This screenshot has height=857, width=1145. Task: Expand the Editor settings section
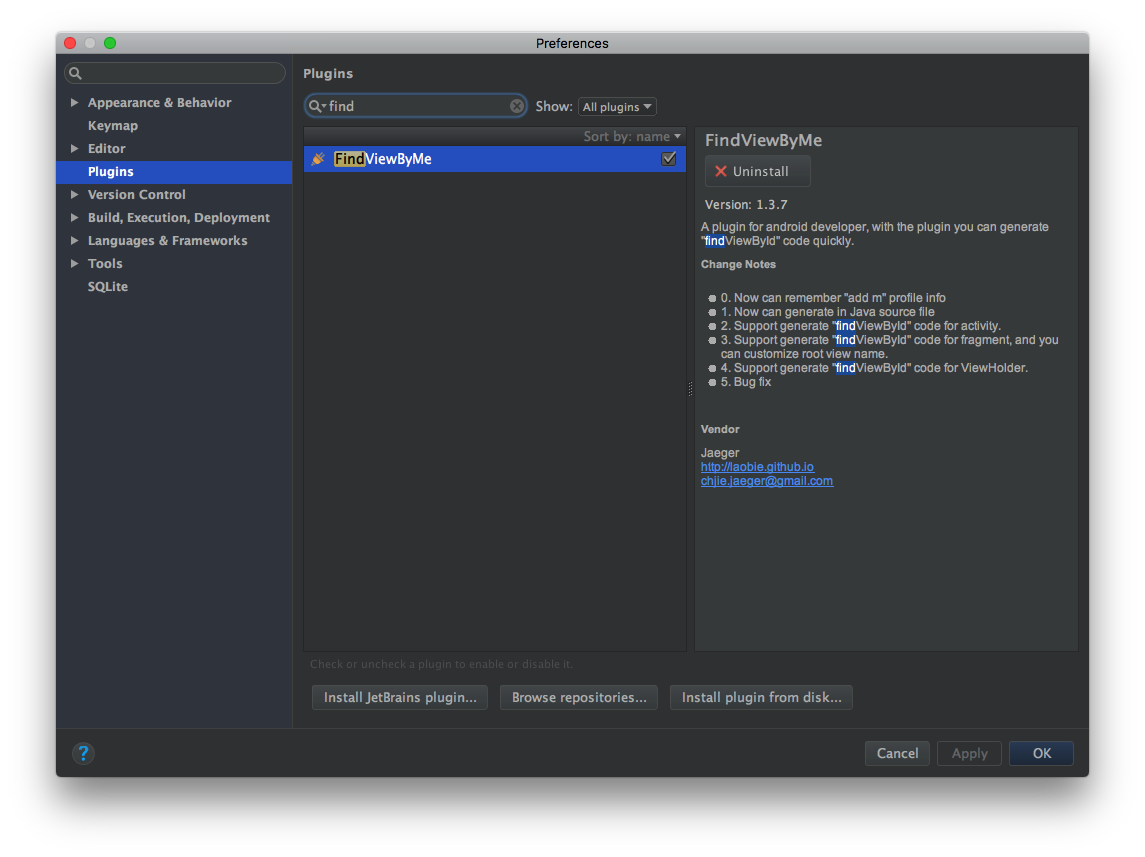[75, 149]
